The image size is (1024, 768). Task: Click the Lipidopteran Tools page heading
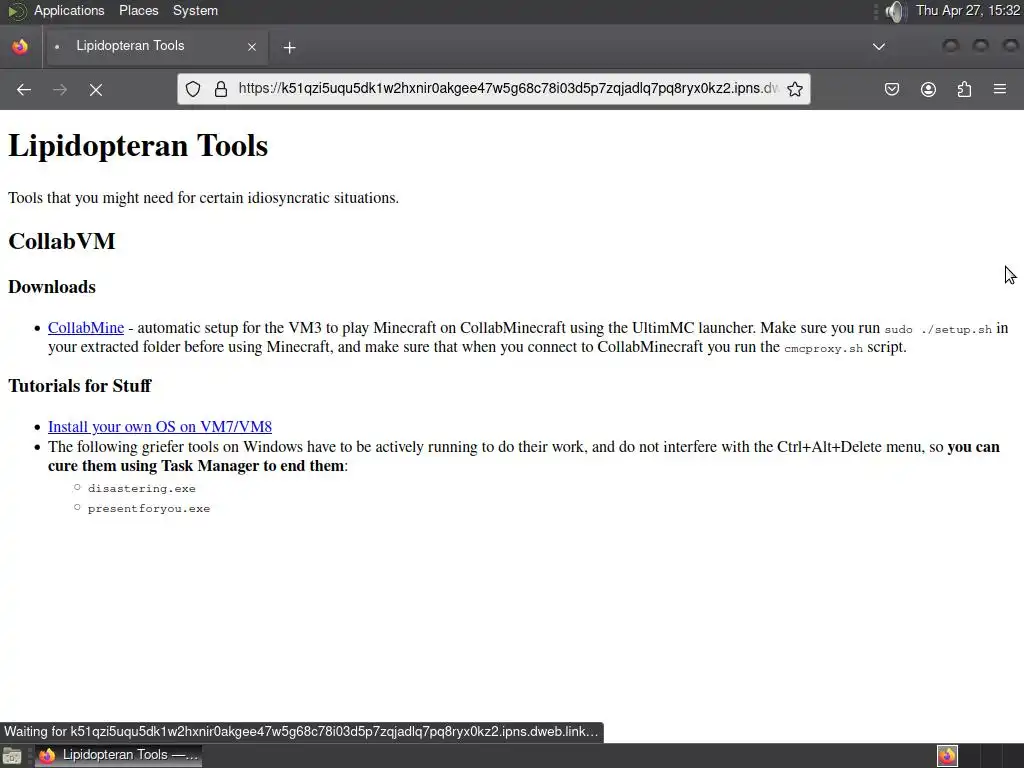138,146
